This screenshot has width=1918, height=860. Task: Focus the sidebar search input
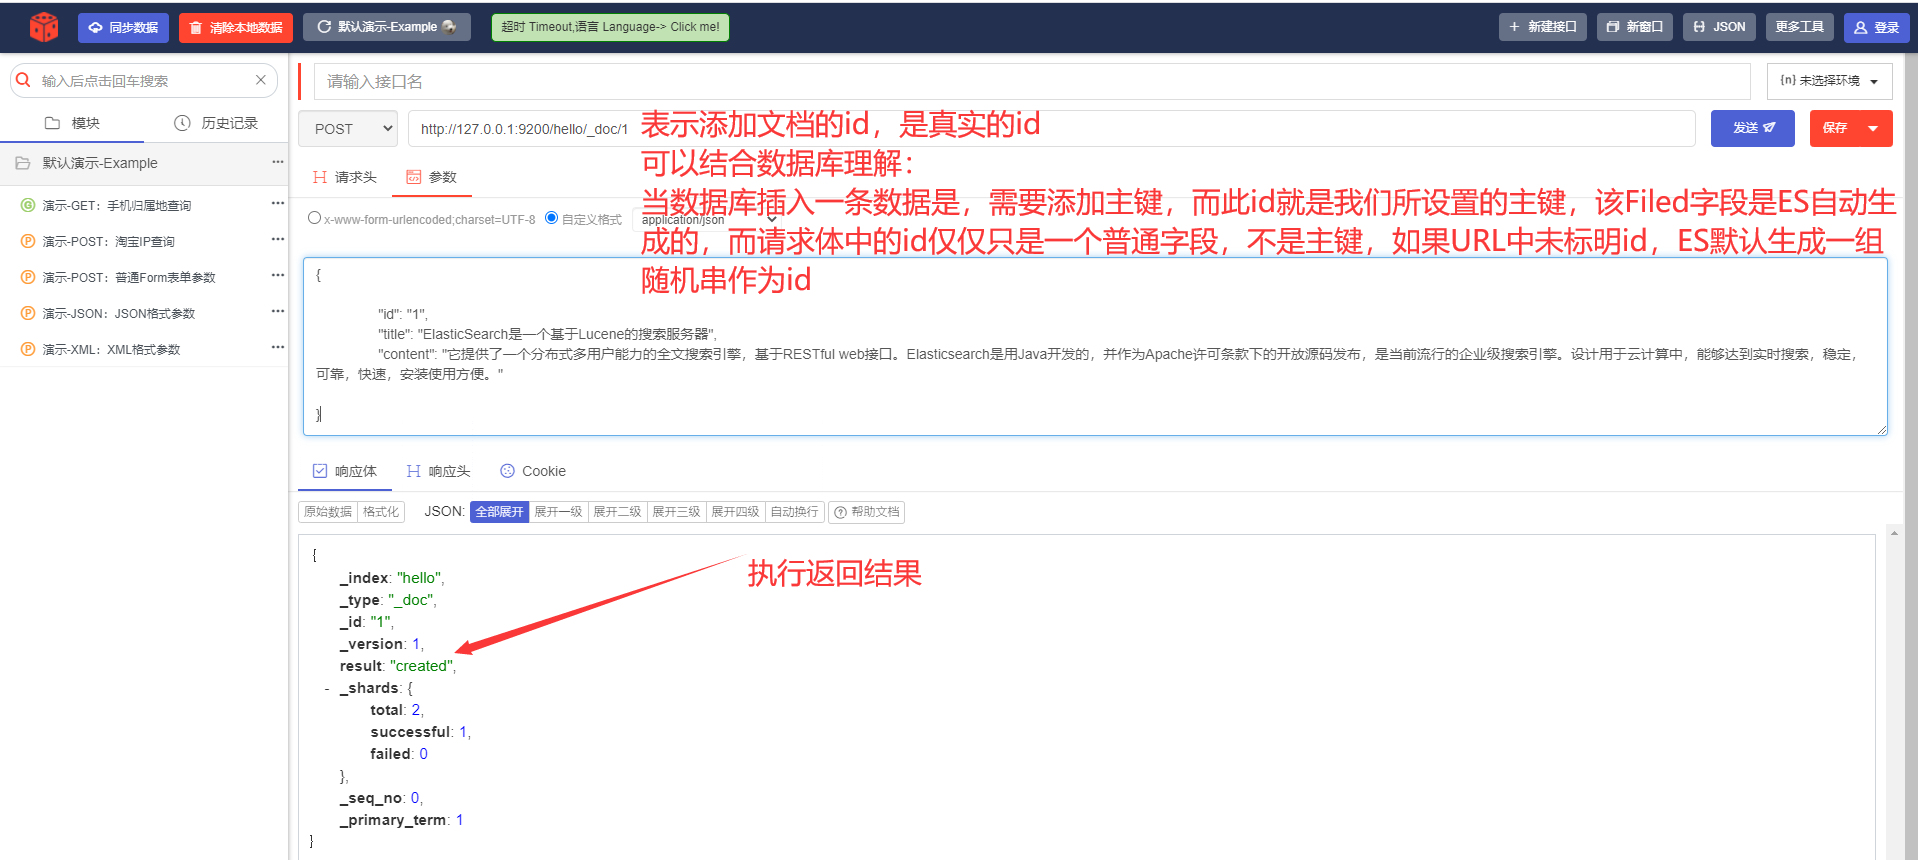point(143,81)
